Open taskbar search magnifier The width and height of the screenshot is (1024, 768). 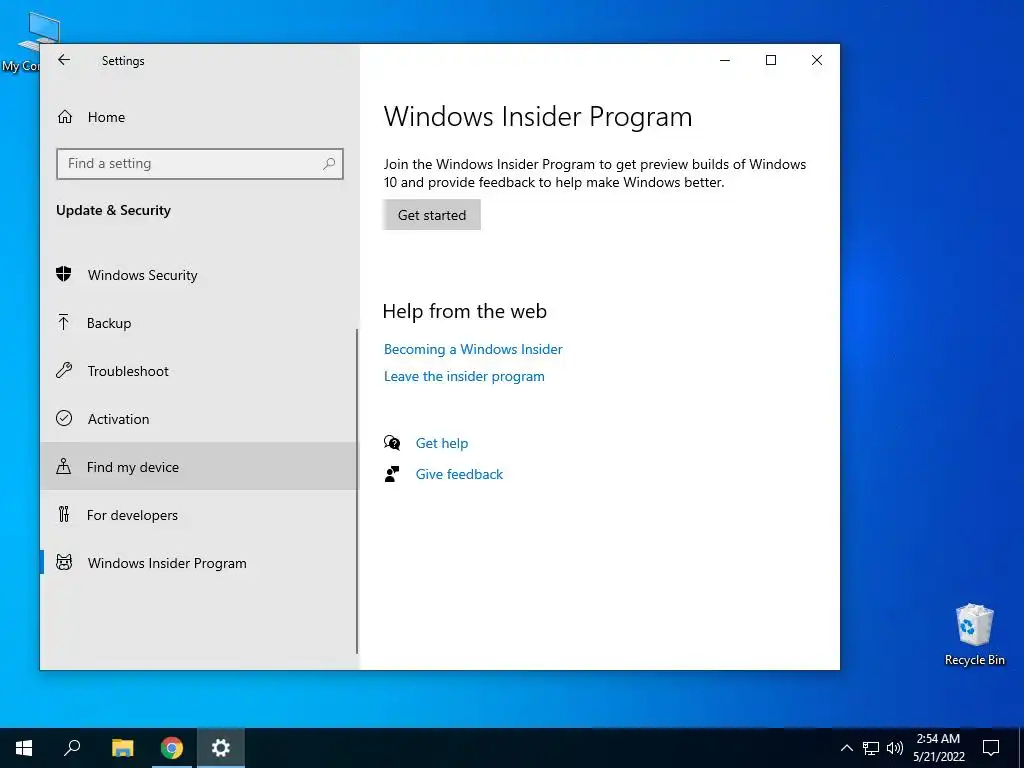pyautogui.click(x=72, y=748)
